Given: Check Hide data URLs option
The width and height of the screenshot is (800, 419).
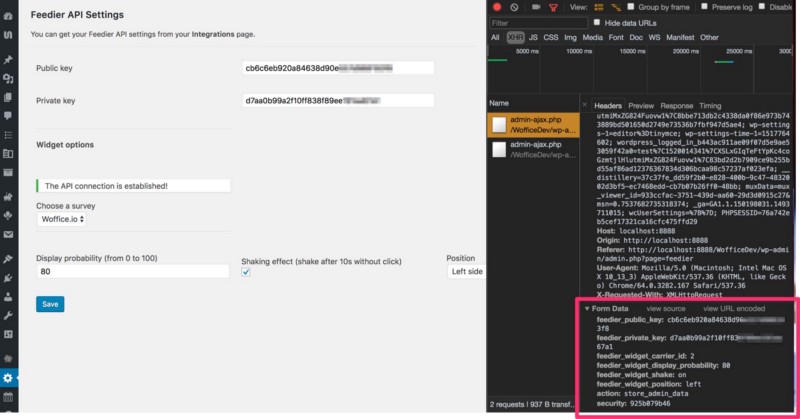Looking at the screenshot, I should [x=597, y=22].
